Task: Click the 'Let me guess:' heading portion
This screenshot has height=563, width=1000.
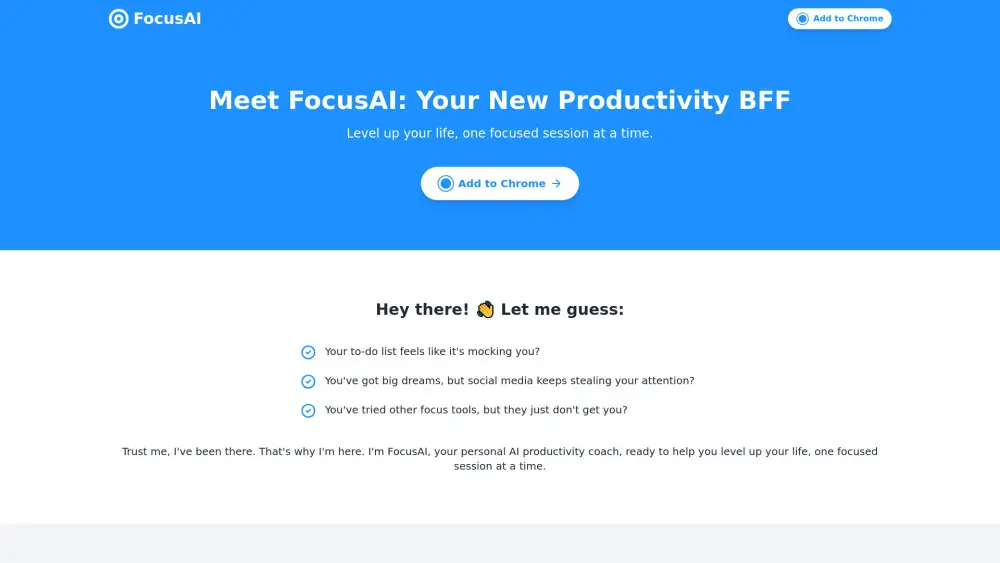Action: [562, 309]
